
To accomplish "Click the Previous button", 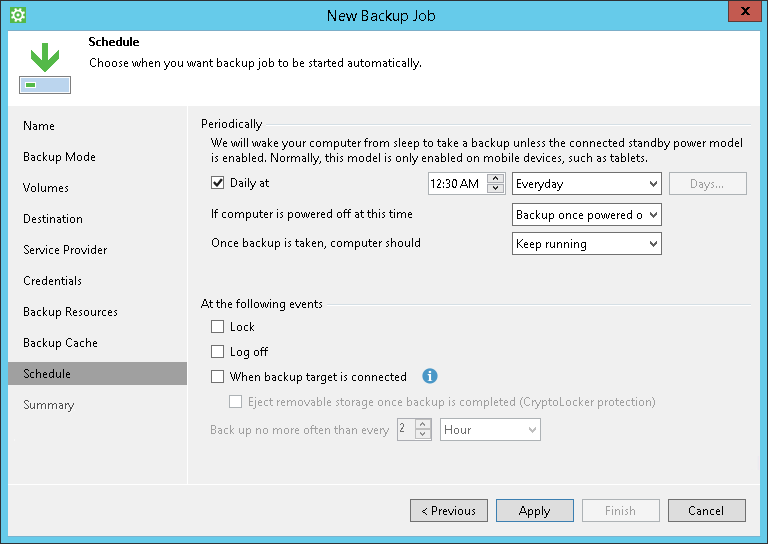I will tap(449, 511).
